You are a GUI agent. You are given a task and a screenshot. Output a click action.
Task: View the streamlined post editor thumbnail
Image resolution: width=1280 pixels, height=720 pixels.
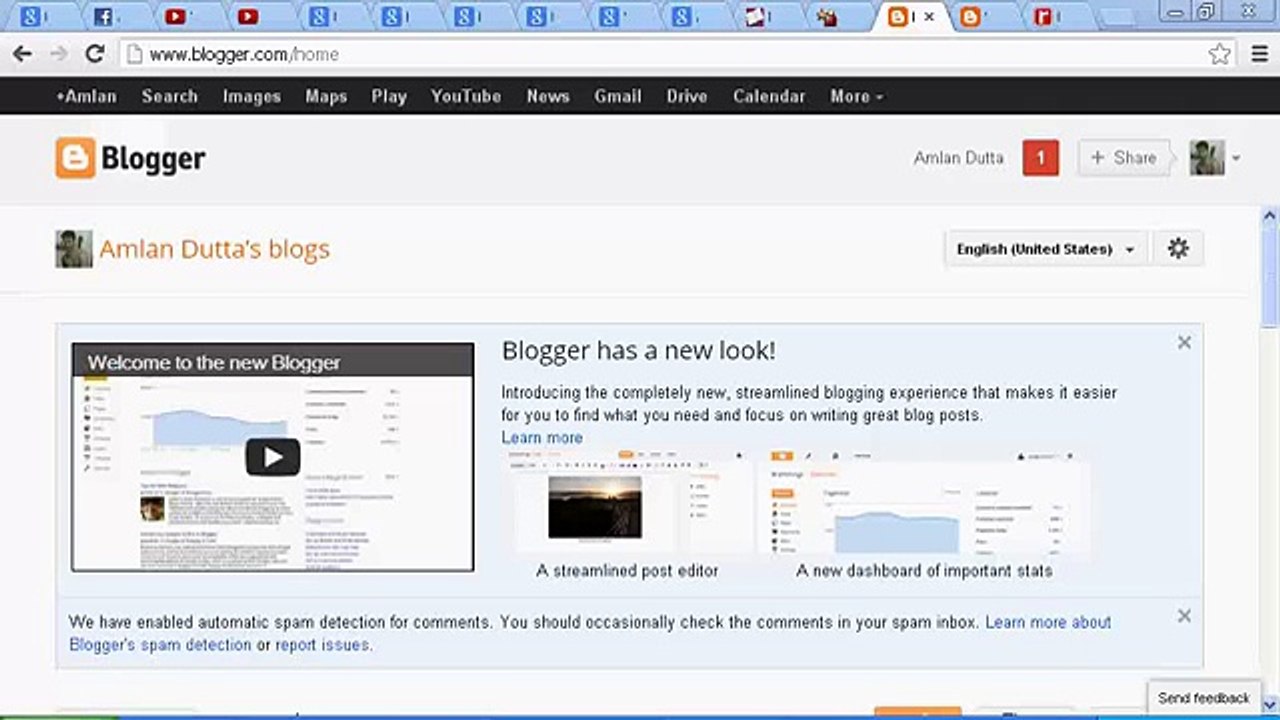click(628, 504)
